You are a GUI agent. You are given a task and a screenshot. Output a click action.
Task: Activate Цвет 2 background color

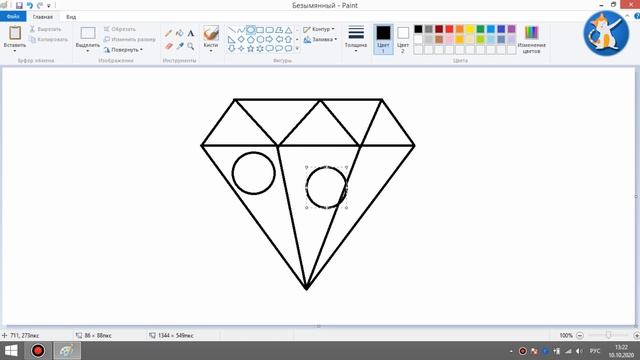tap(403, 39)
